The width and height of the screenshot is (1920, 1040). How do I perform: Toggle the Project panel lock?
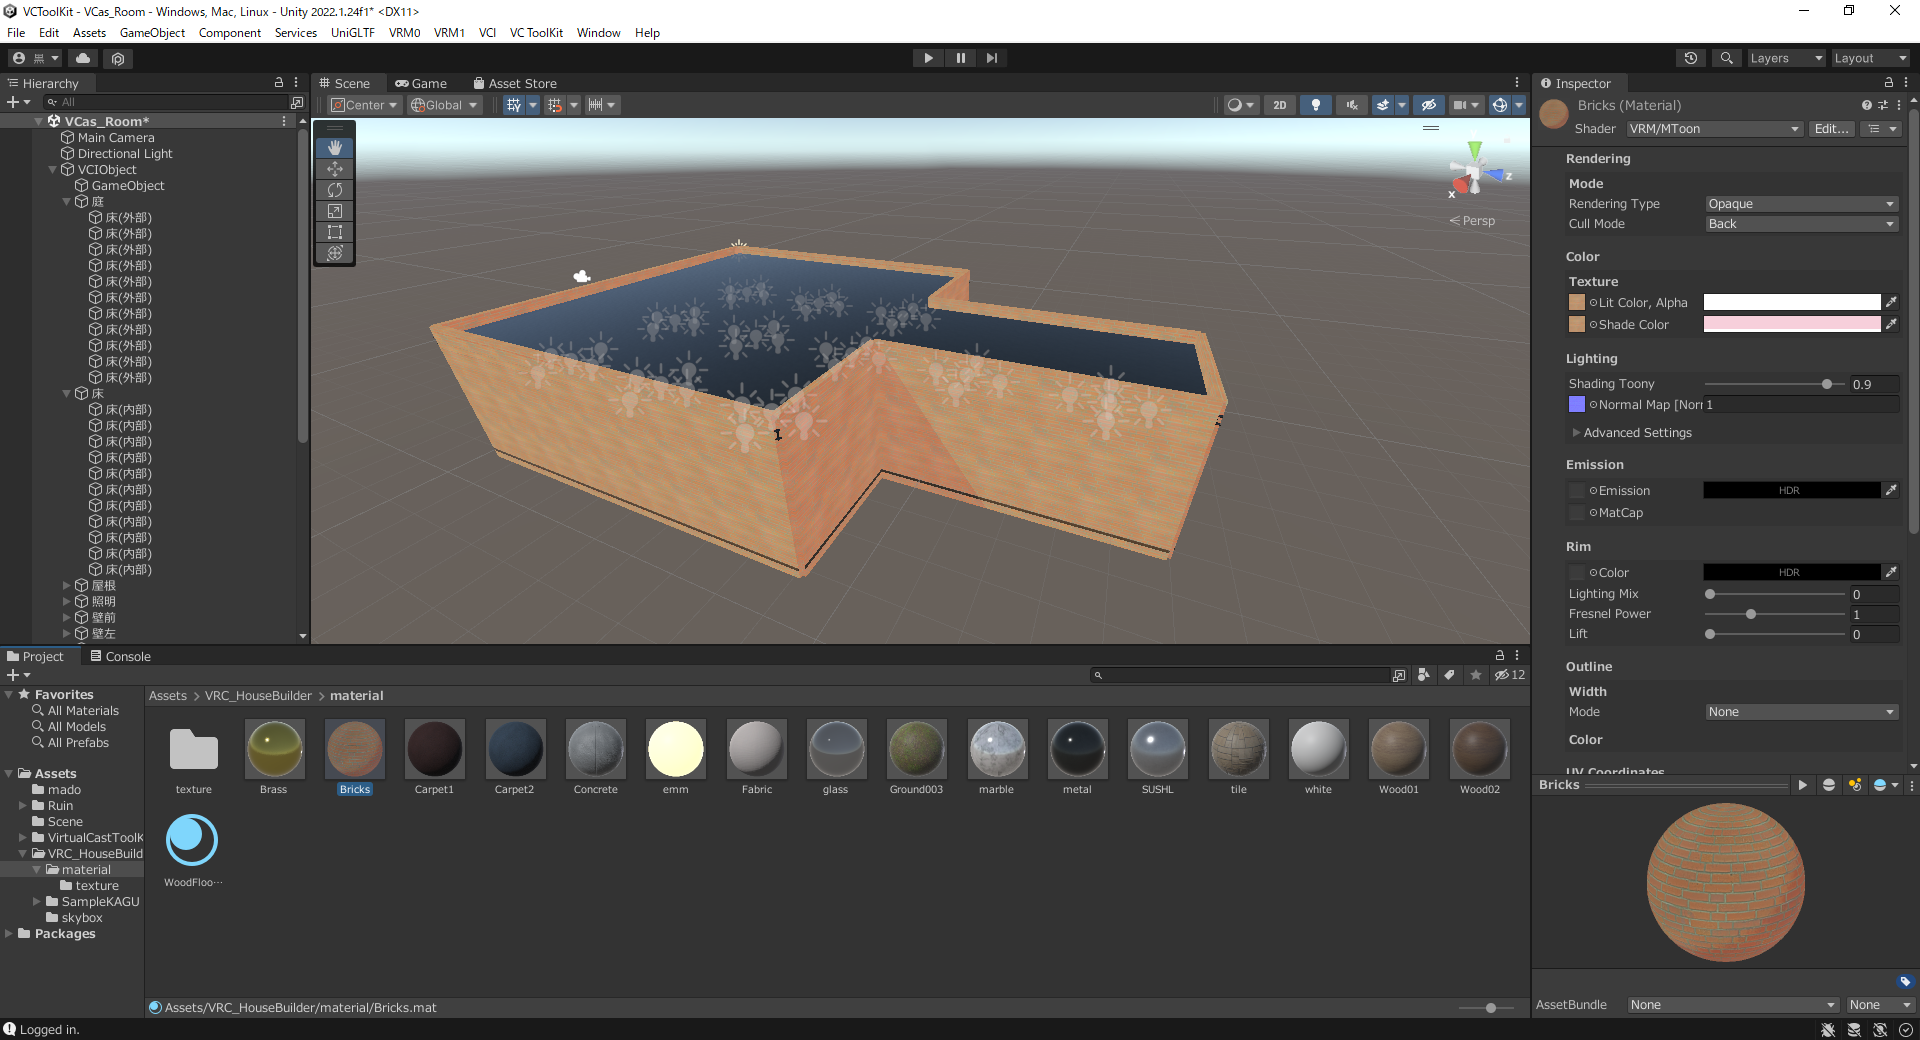click(1499, 656)
